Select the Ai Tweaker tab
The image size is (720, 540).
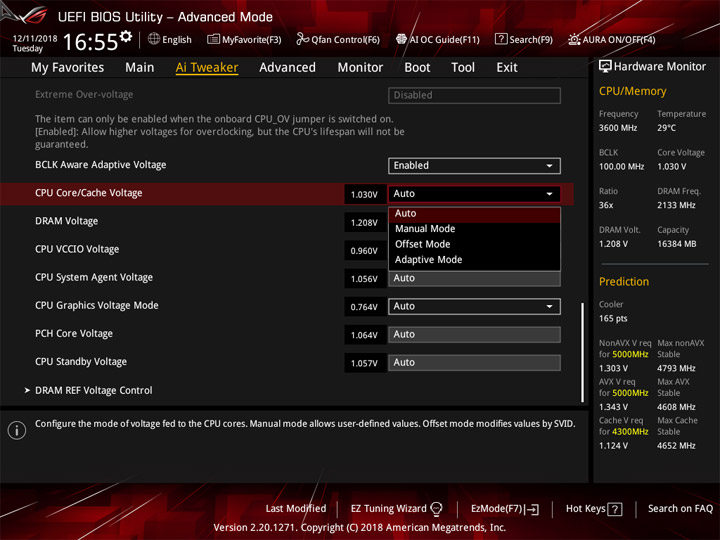coord(207,68)
